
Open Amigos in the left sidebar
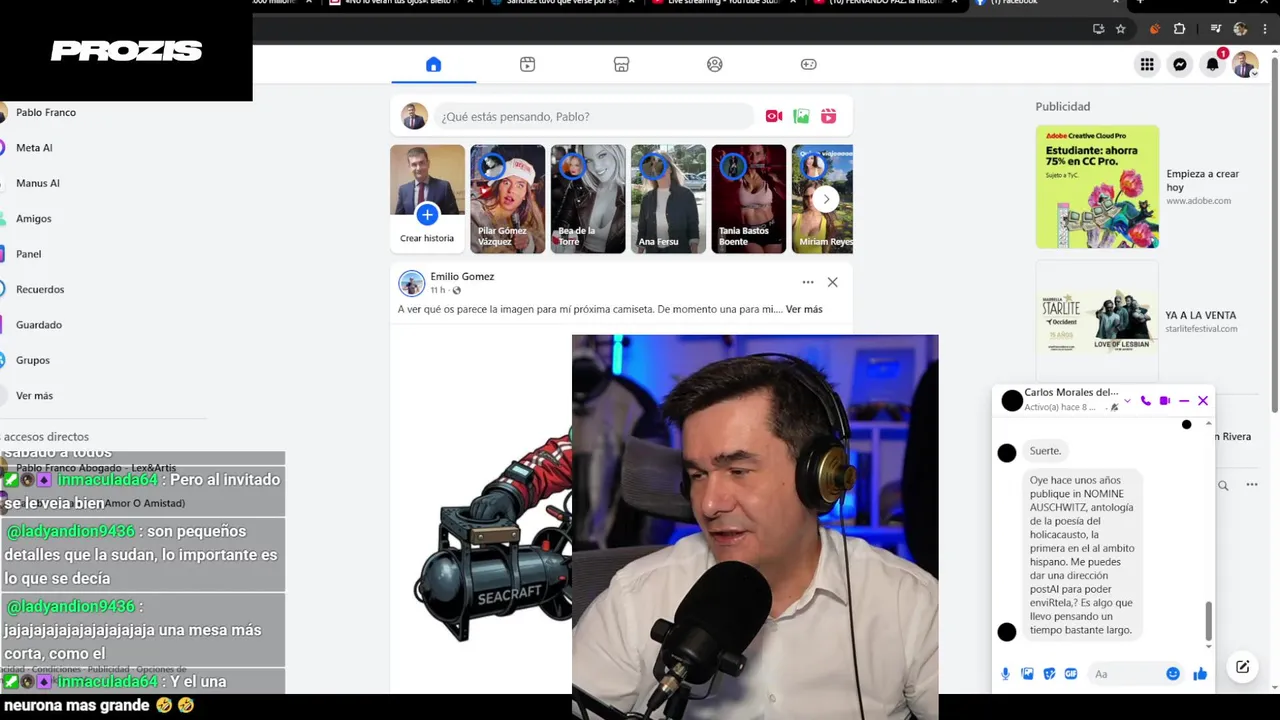(34, 219)
